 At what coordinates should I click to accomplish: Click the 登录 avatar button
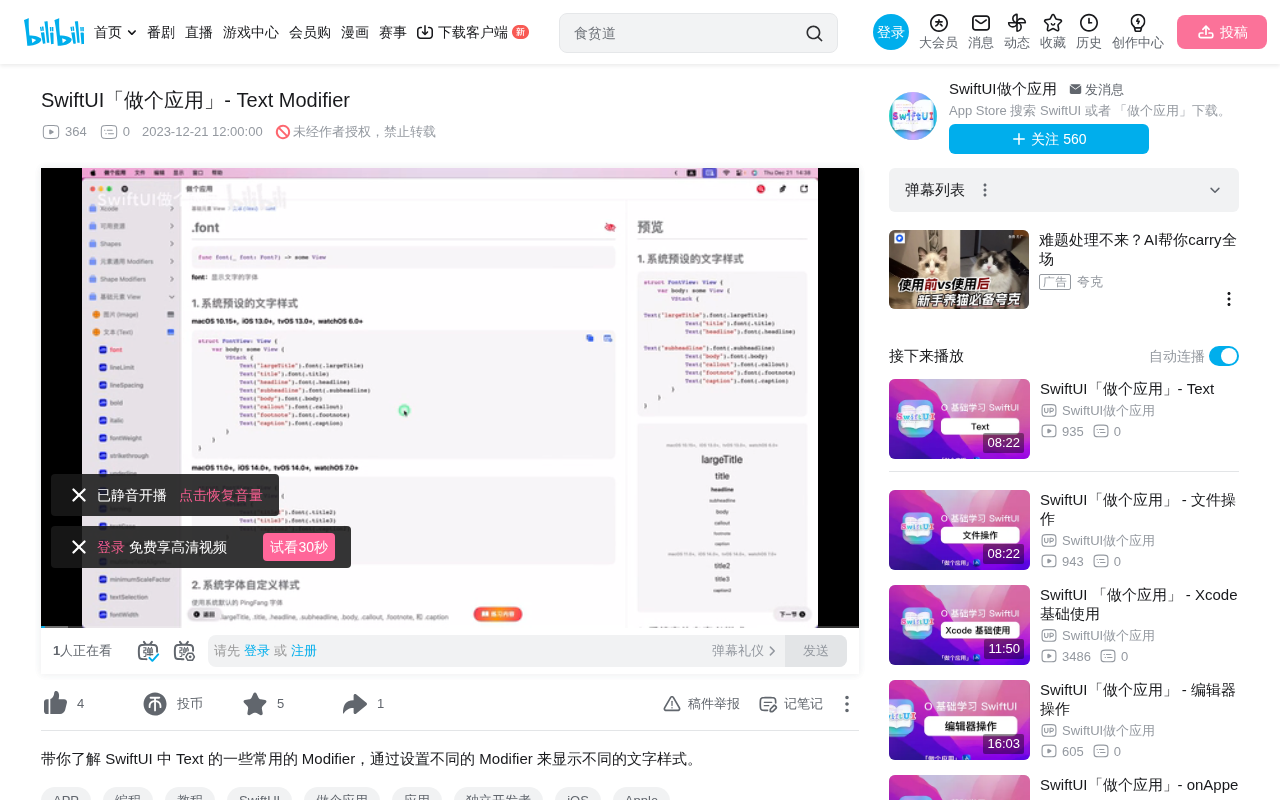(891, 32)
